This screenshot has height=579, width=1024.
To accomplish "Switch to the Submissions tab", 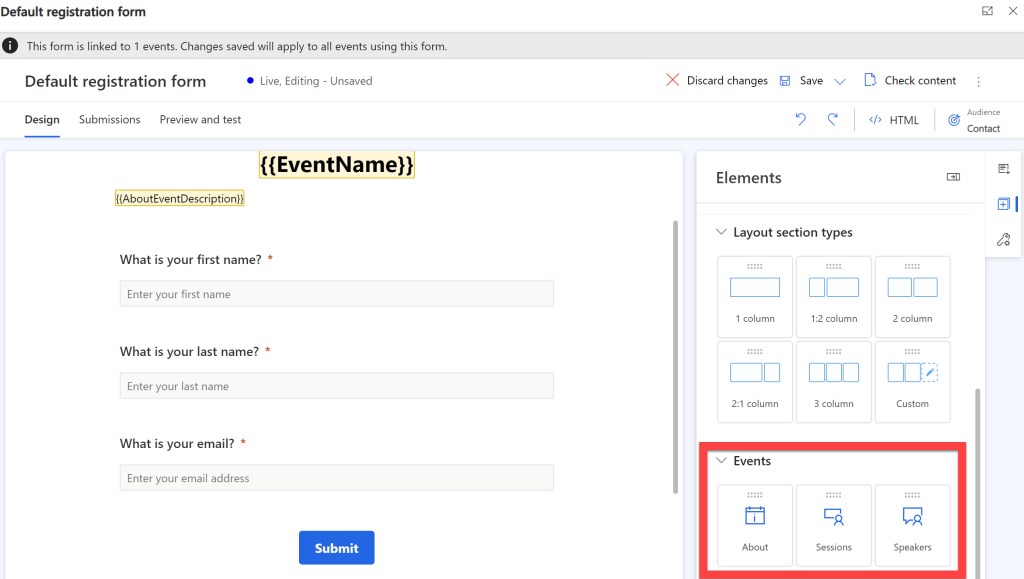I will (x=109, y=120).
